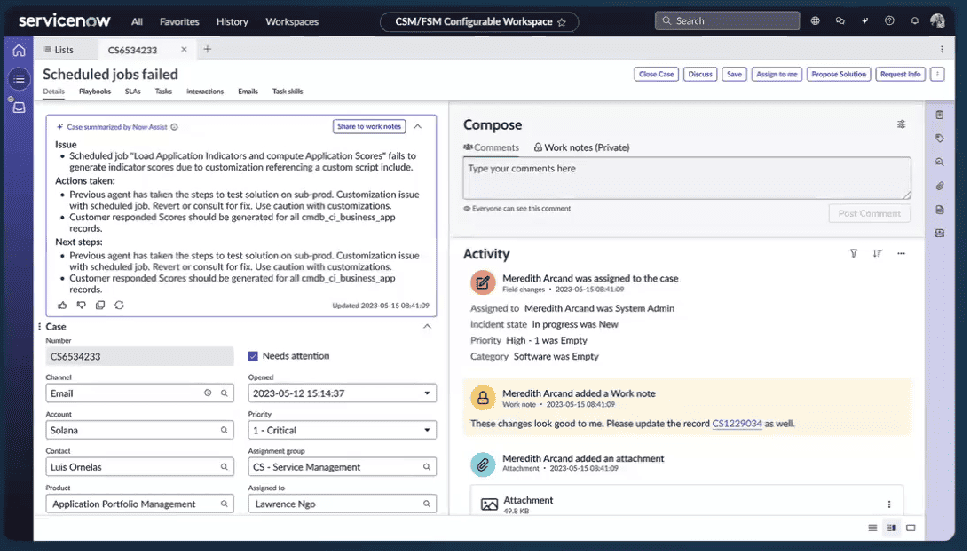Look up the Assignment group search icon
967x551 pixels.
426,467
